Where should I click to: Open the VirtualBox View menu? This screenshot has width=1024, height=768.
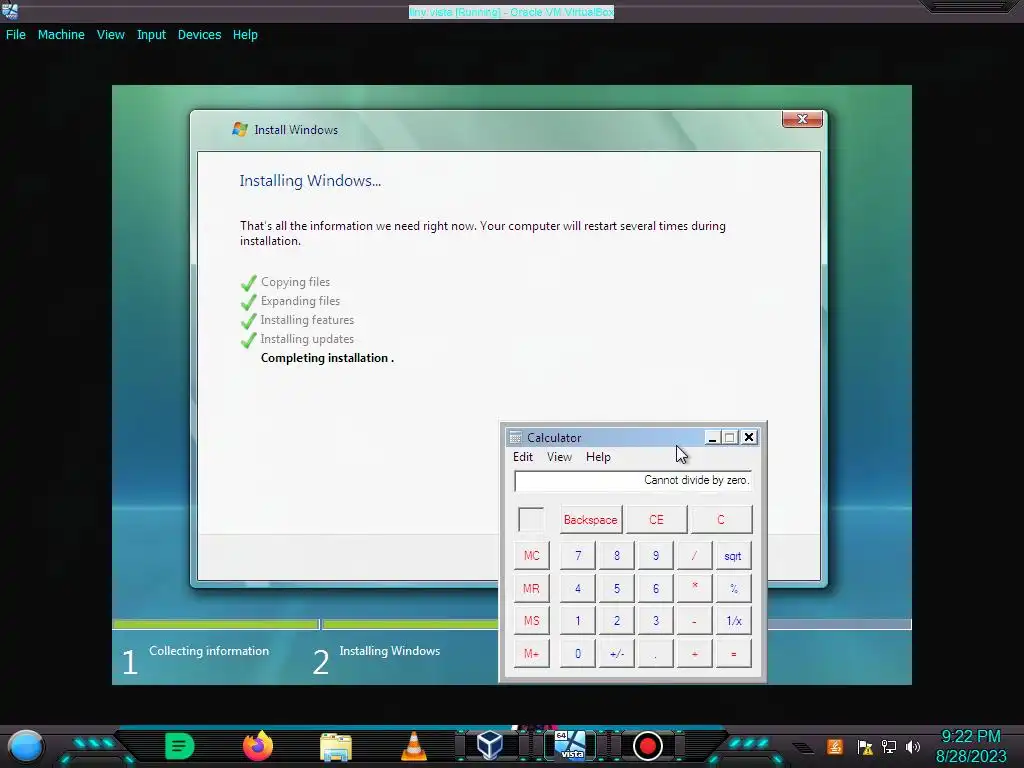tap(110, 35)
